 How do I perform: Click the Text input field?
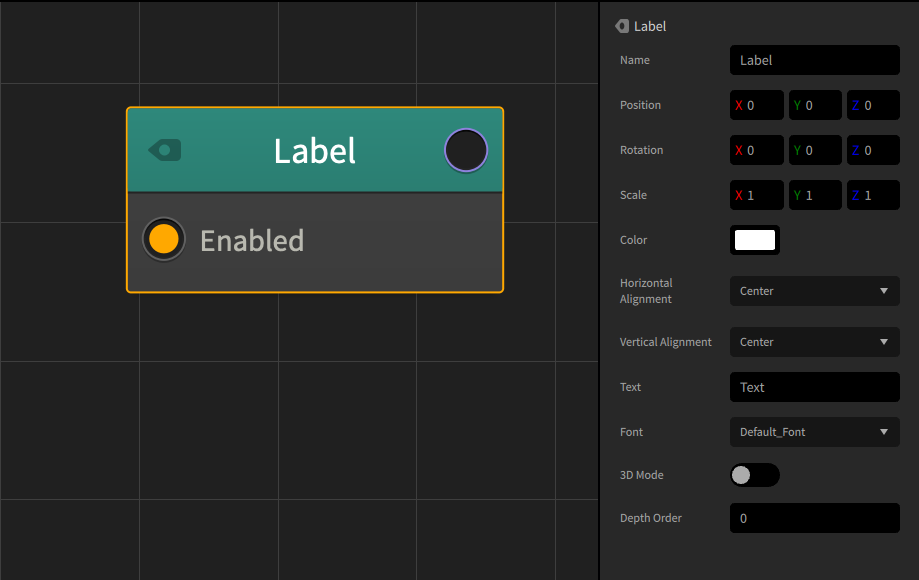click(814, 387)
